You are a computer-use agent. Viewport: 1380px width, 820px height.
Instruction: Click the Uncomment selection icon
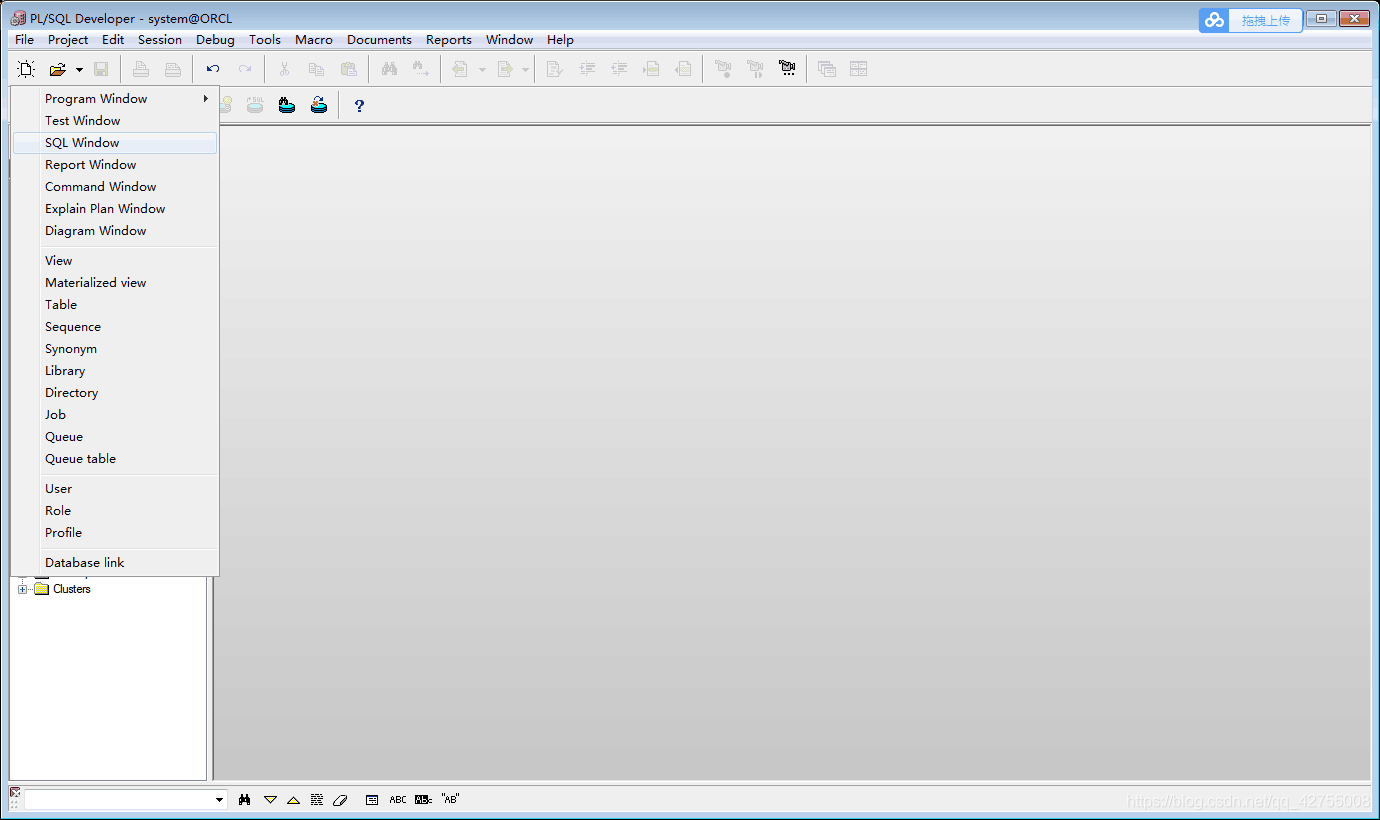pos(683,69)
